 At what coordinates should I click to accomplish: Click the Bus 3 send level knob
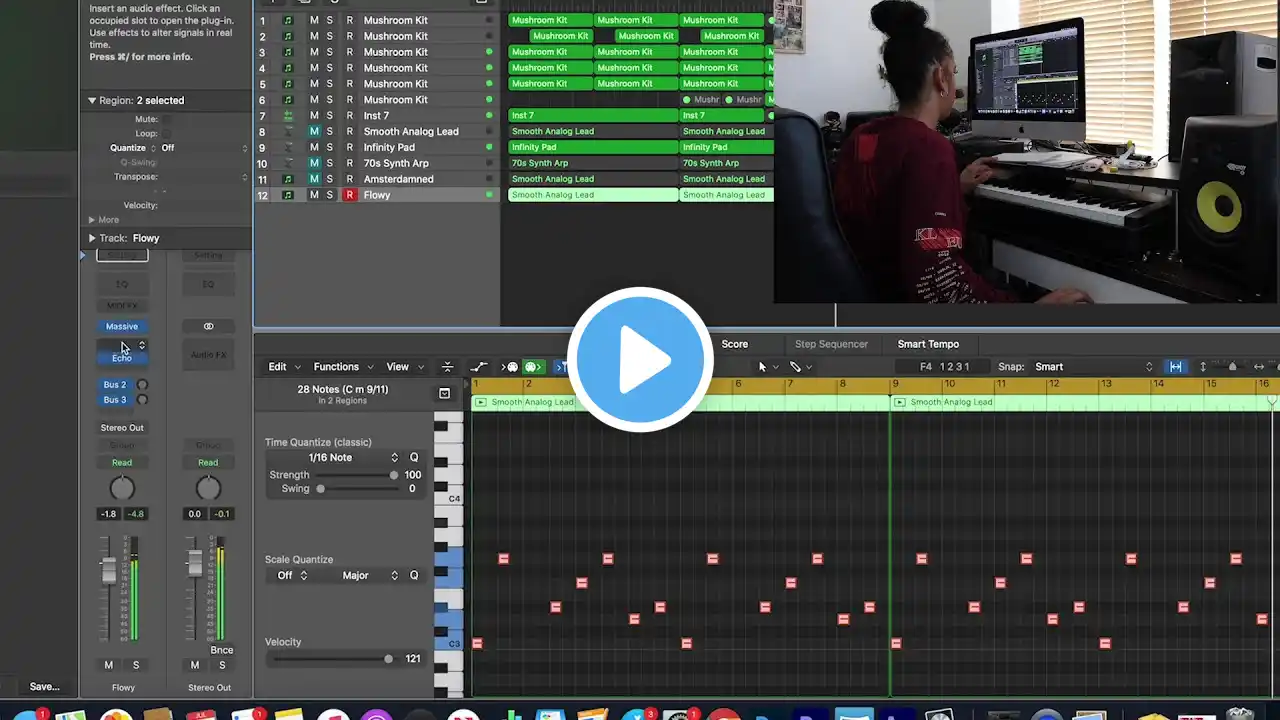[x=142, y=400]
